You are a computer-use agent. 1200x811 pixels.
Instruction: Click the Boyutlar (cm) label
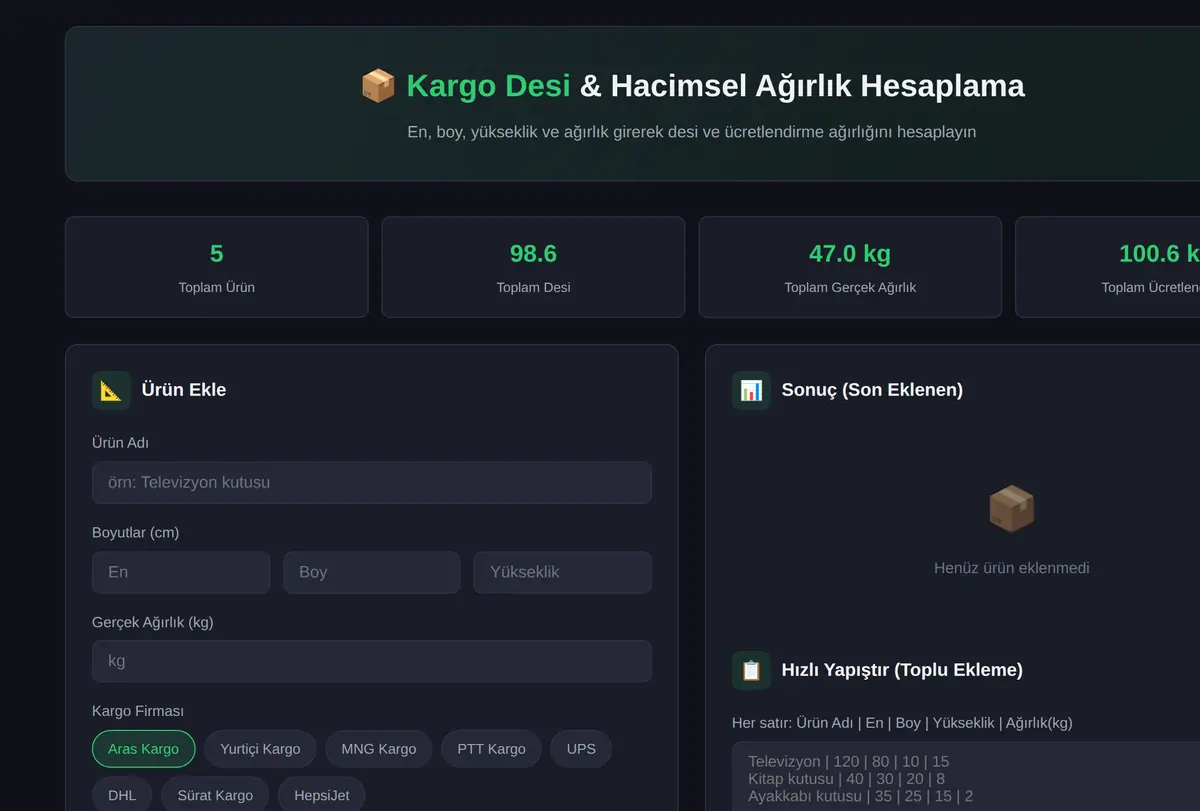click(x=135, y=532)
